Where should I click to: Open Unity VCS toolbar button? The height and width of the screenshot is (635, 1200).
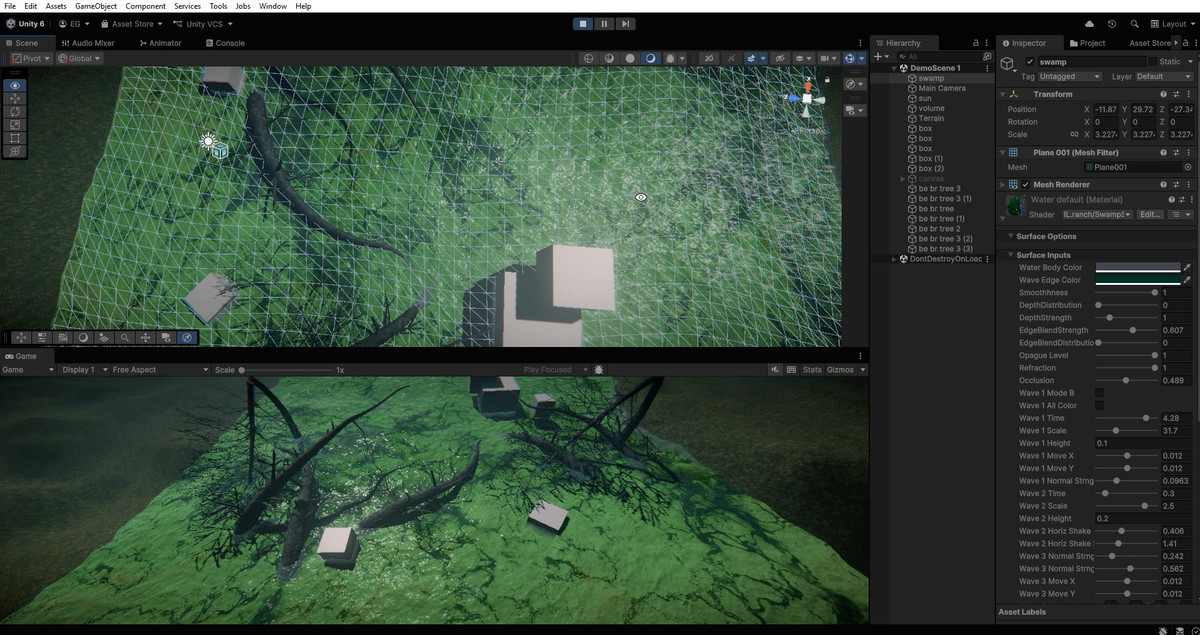pyautogui.click(x=203, y=24)
